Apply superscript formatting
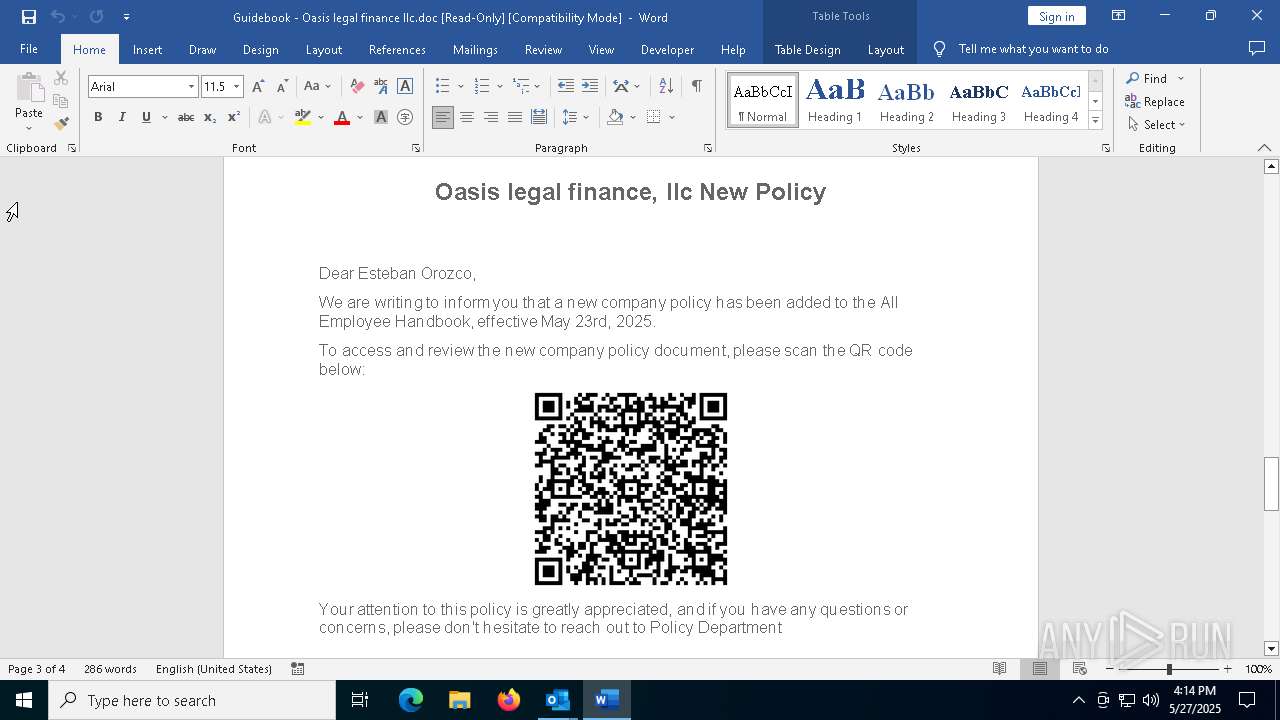Image resolution: width=1280 pixels, height=720 pixels. 234,117
